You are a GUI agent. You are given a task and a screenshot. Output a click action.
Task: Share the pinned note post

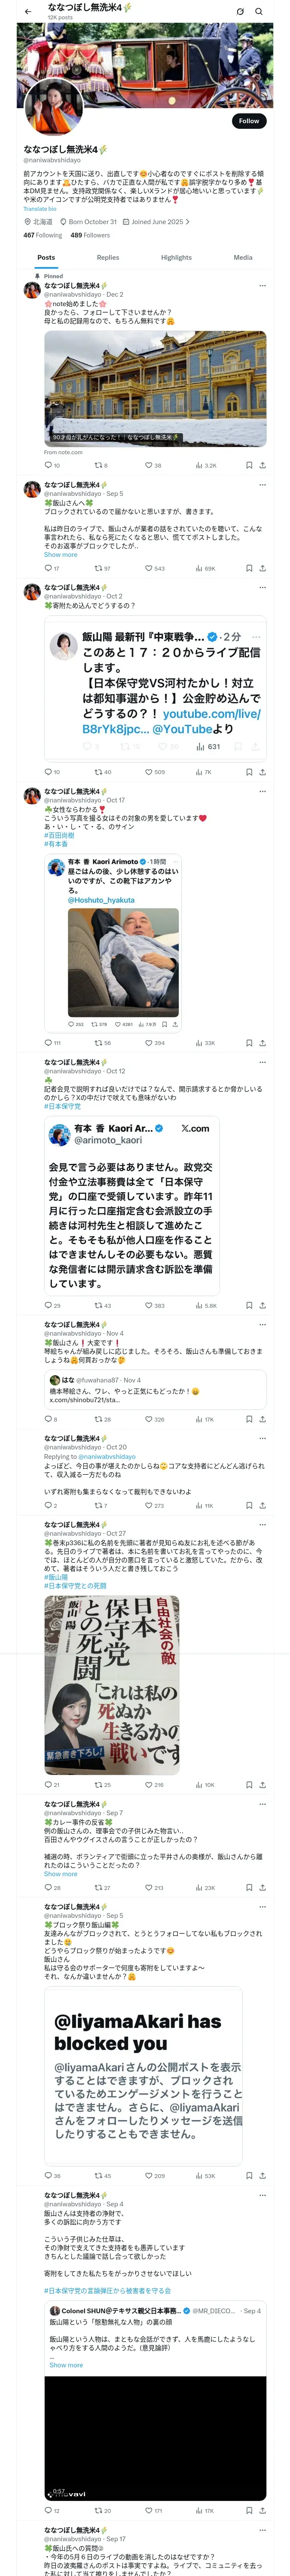pos(263,465)
